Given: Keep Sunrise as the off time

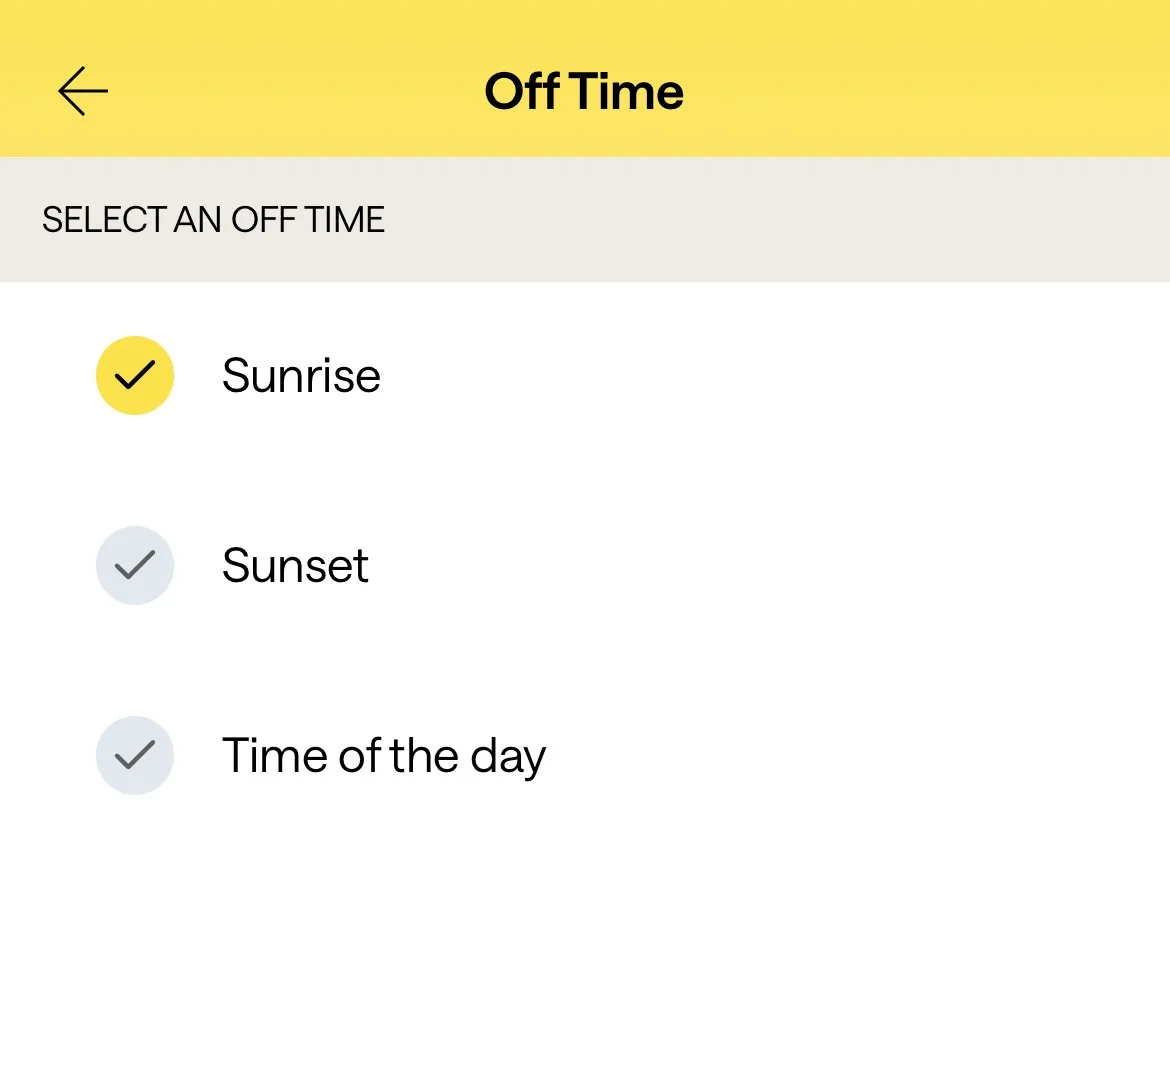Looking at the screenshot, I should click(301, 376).
